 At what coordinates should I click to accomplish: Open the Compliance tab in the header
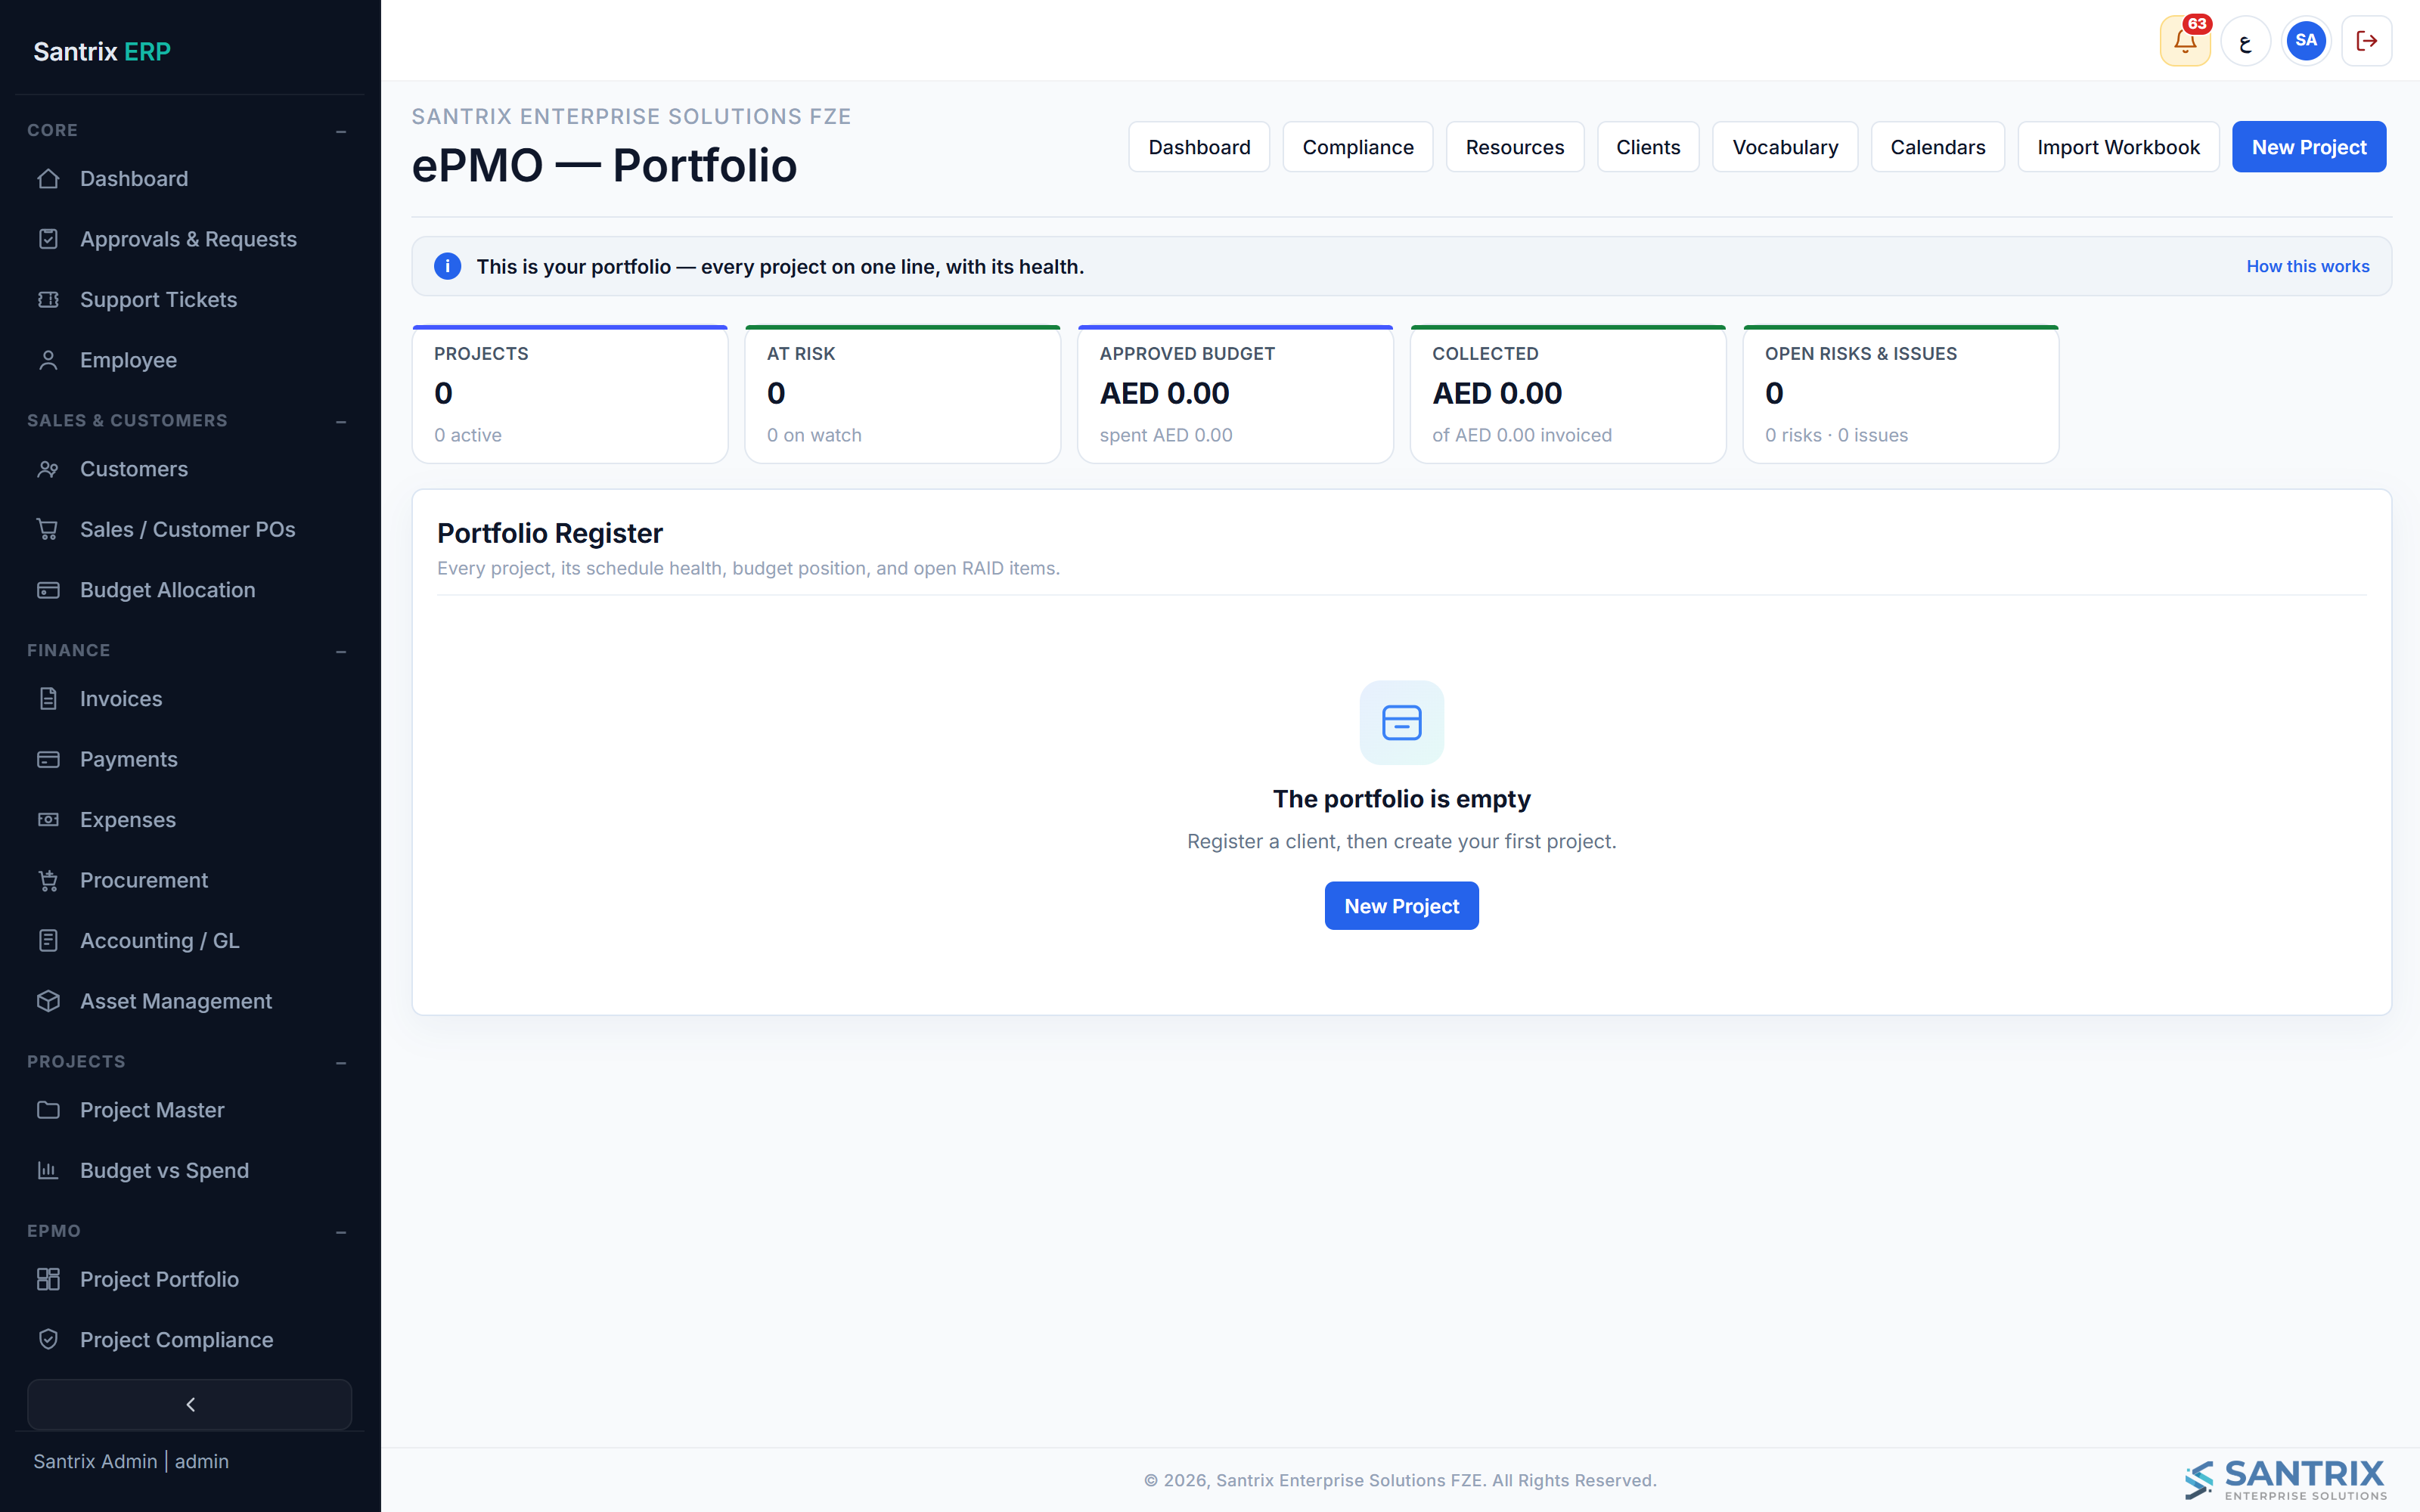pos(1358,147)
